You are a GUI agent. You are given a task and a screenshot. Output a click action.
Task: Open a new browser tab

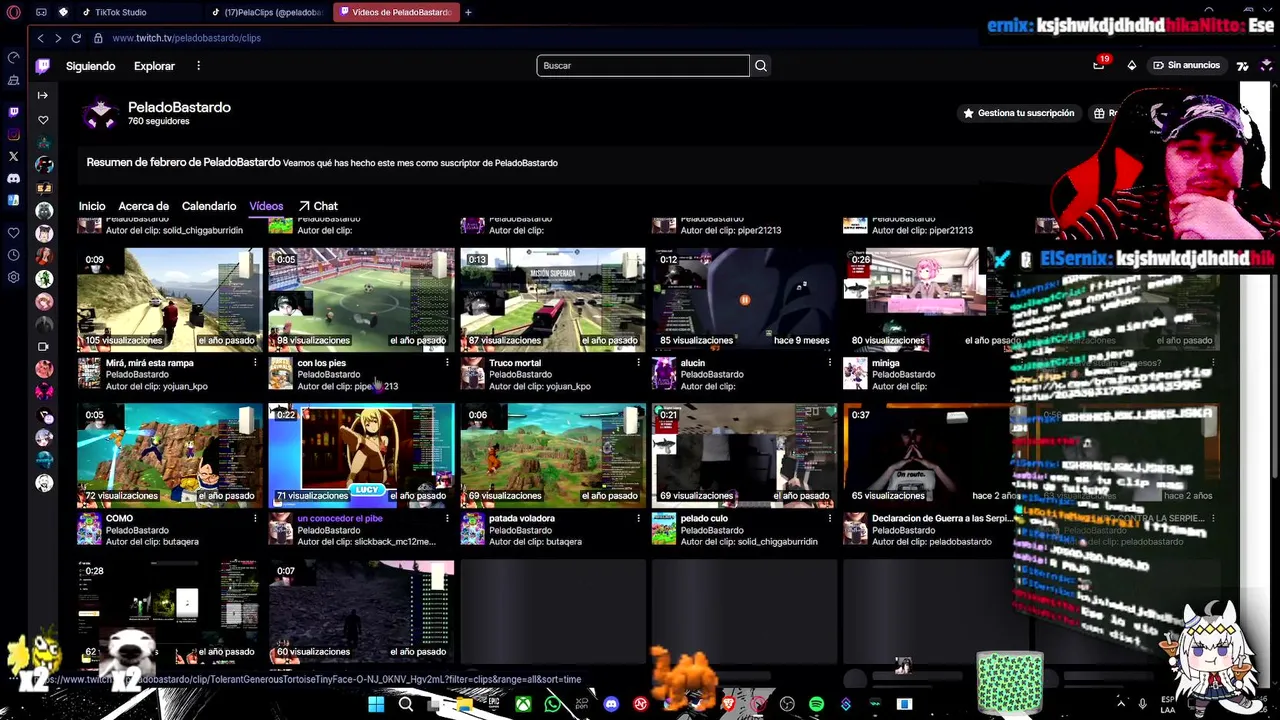coord(468,12)
